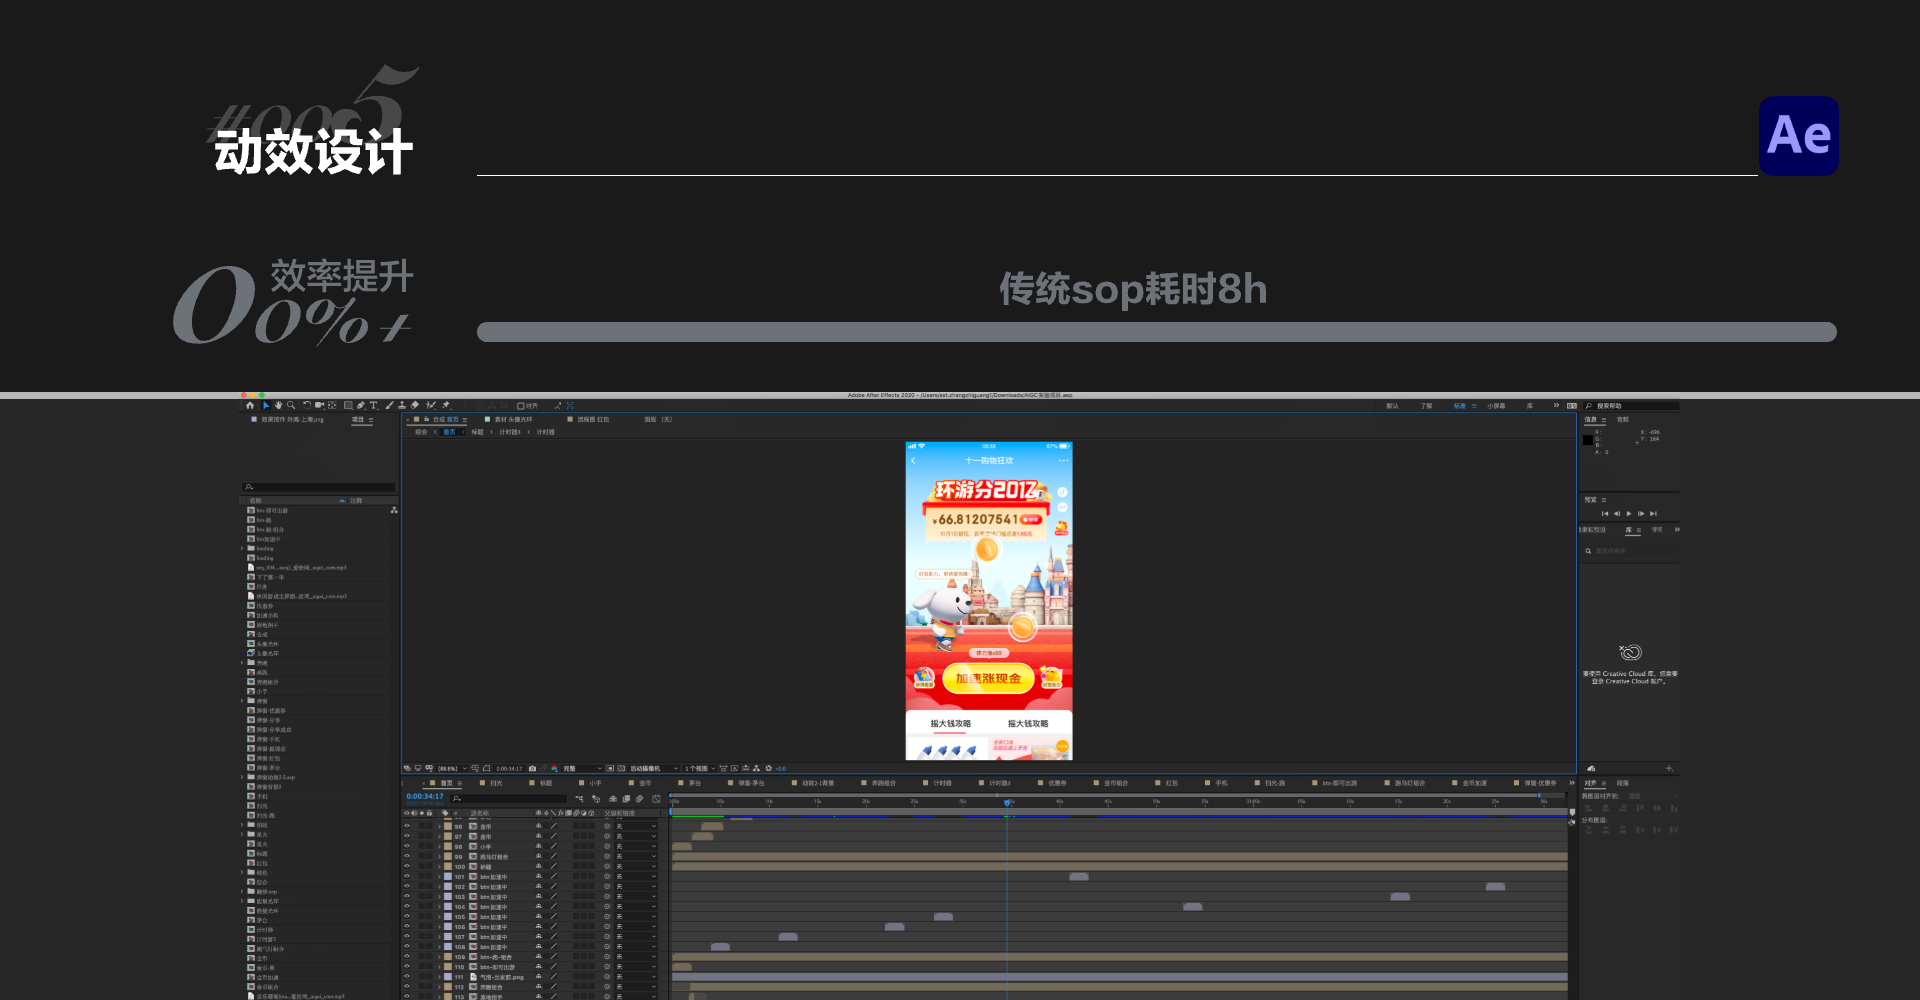Toggle motion blur enable in timeline header

pyautogui.click(x=639, y=799)
